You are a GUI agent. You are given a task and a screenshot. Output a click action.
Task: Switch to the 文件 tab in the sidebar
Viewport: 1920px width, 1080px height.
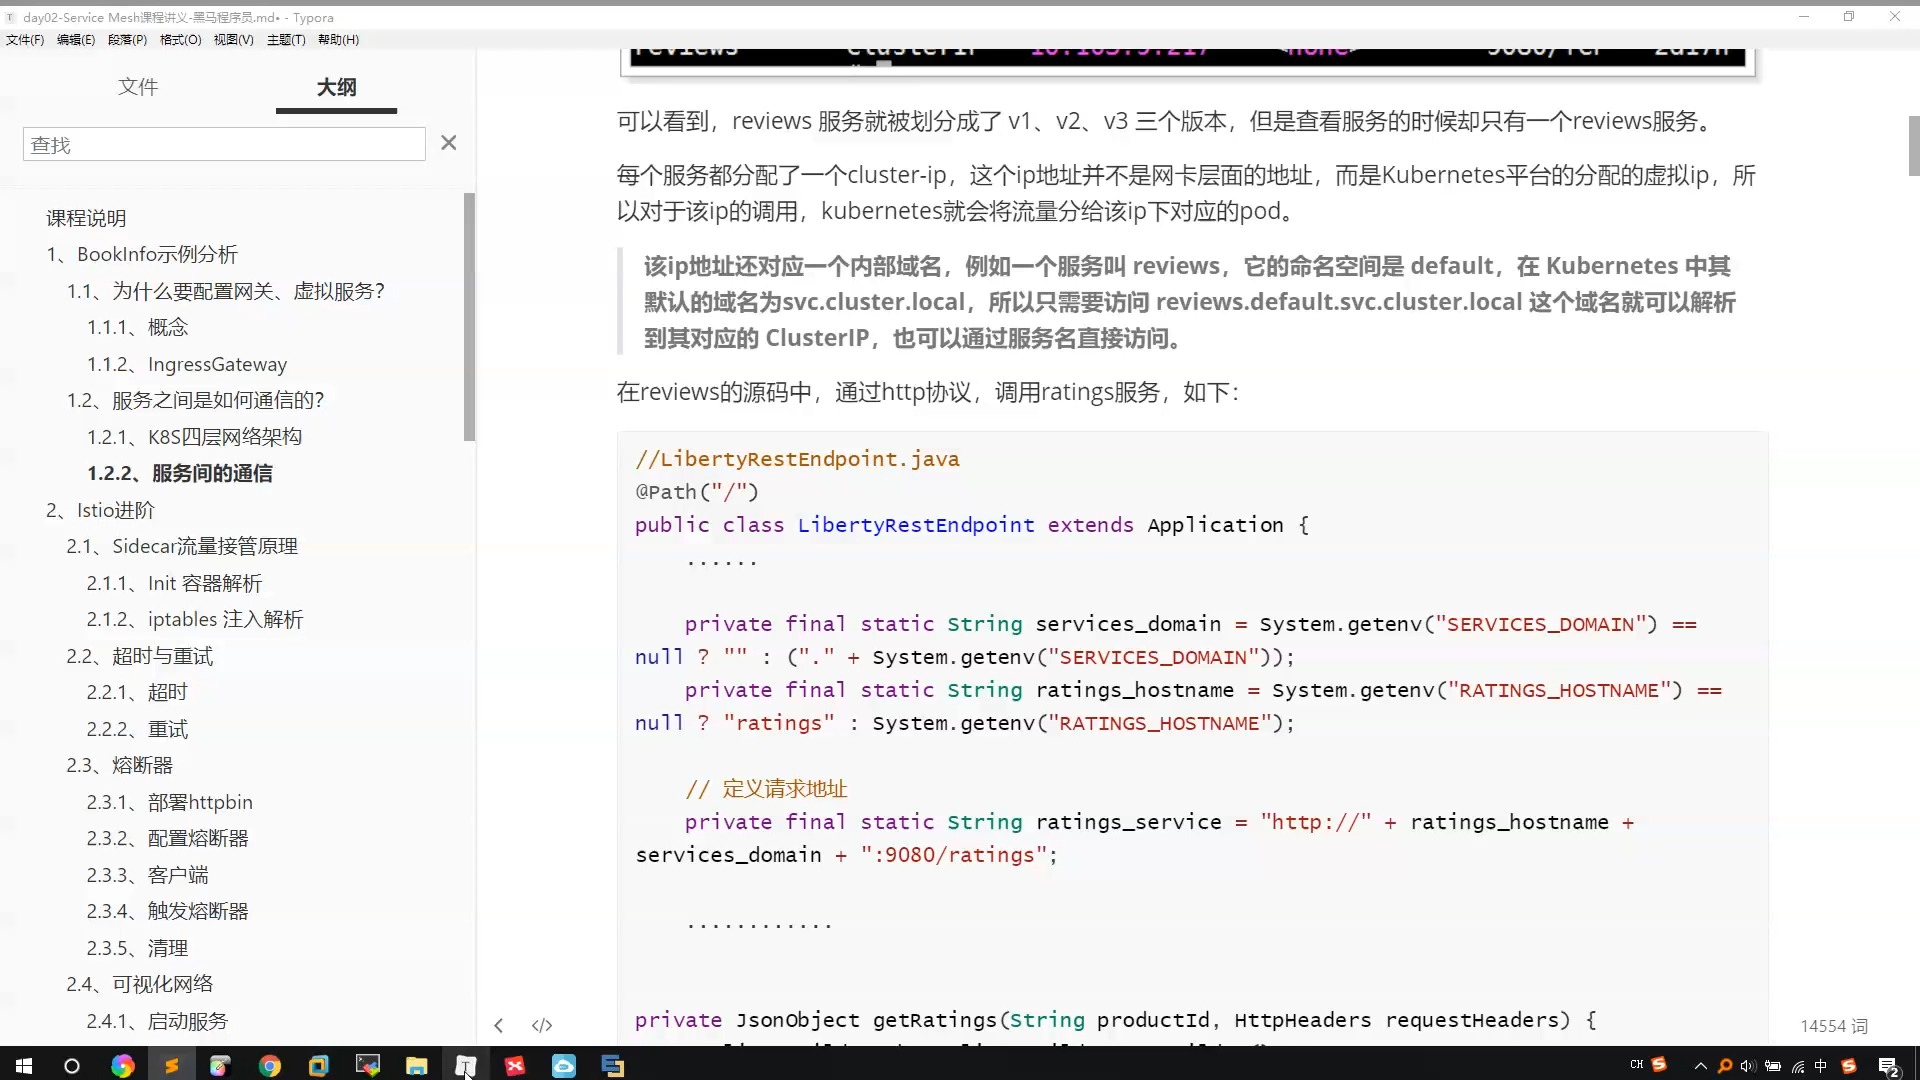(139, 87)
